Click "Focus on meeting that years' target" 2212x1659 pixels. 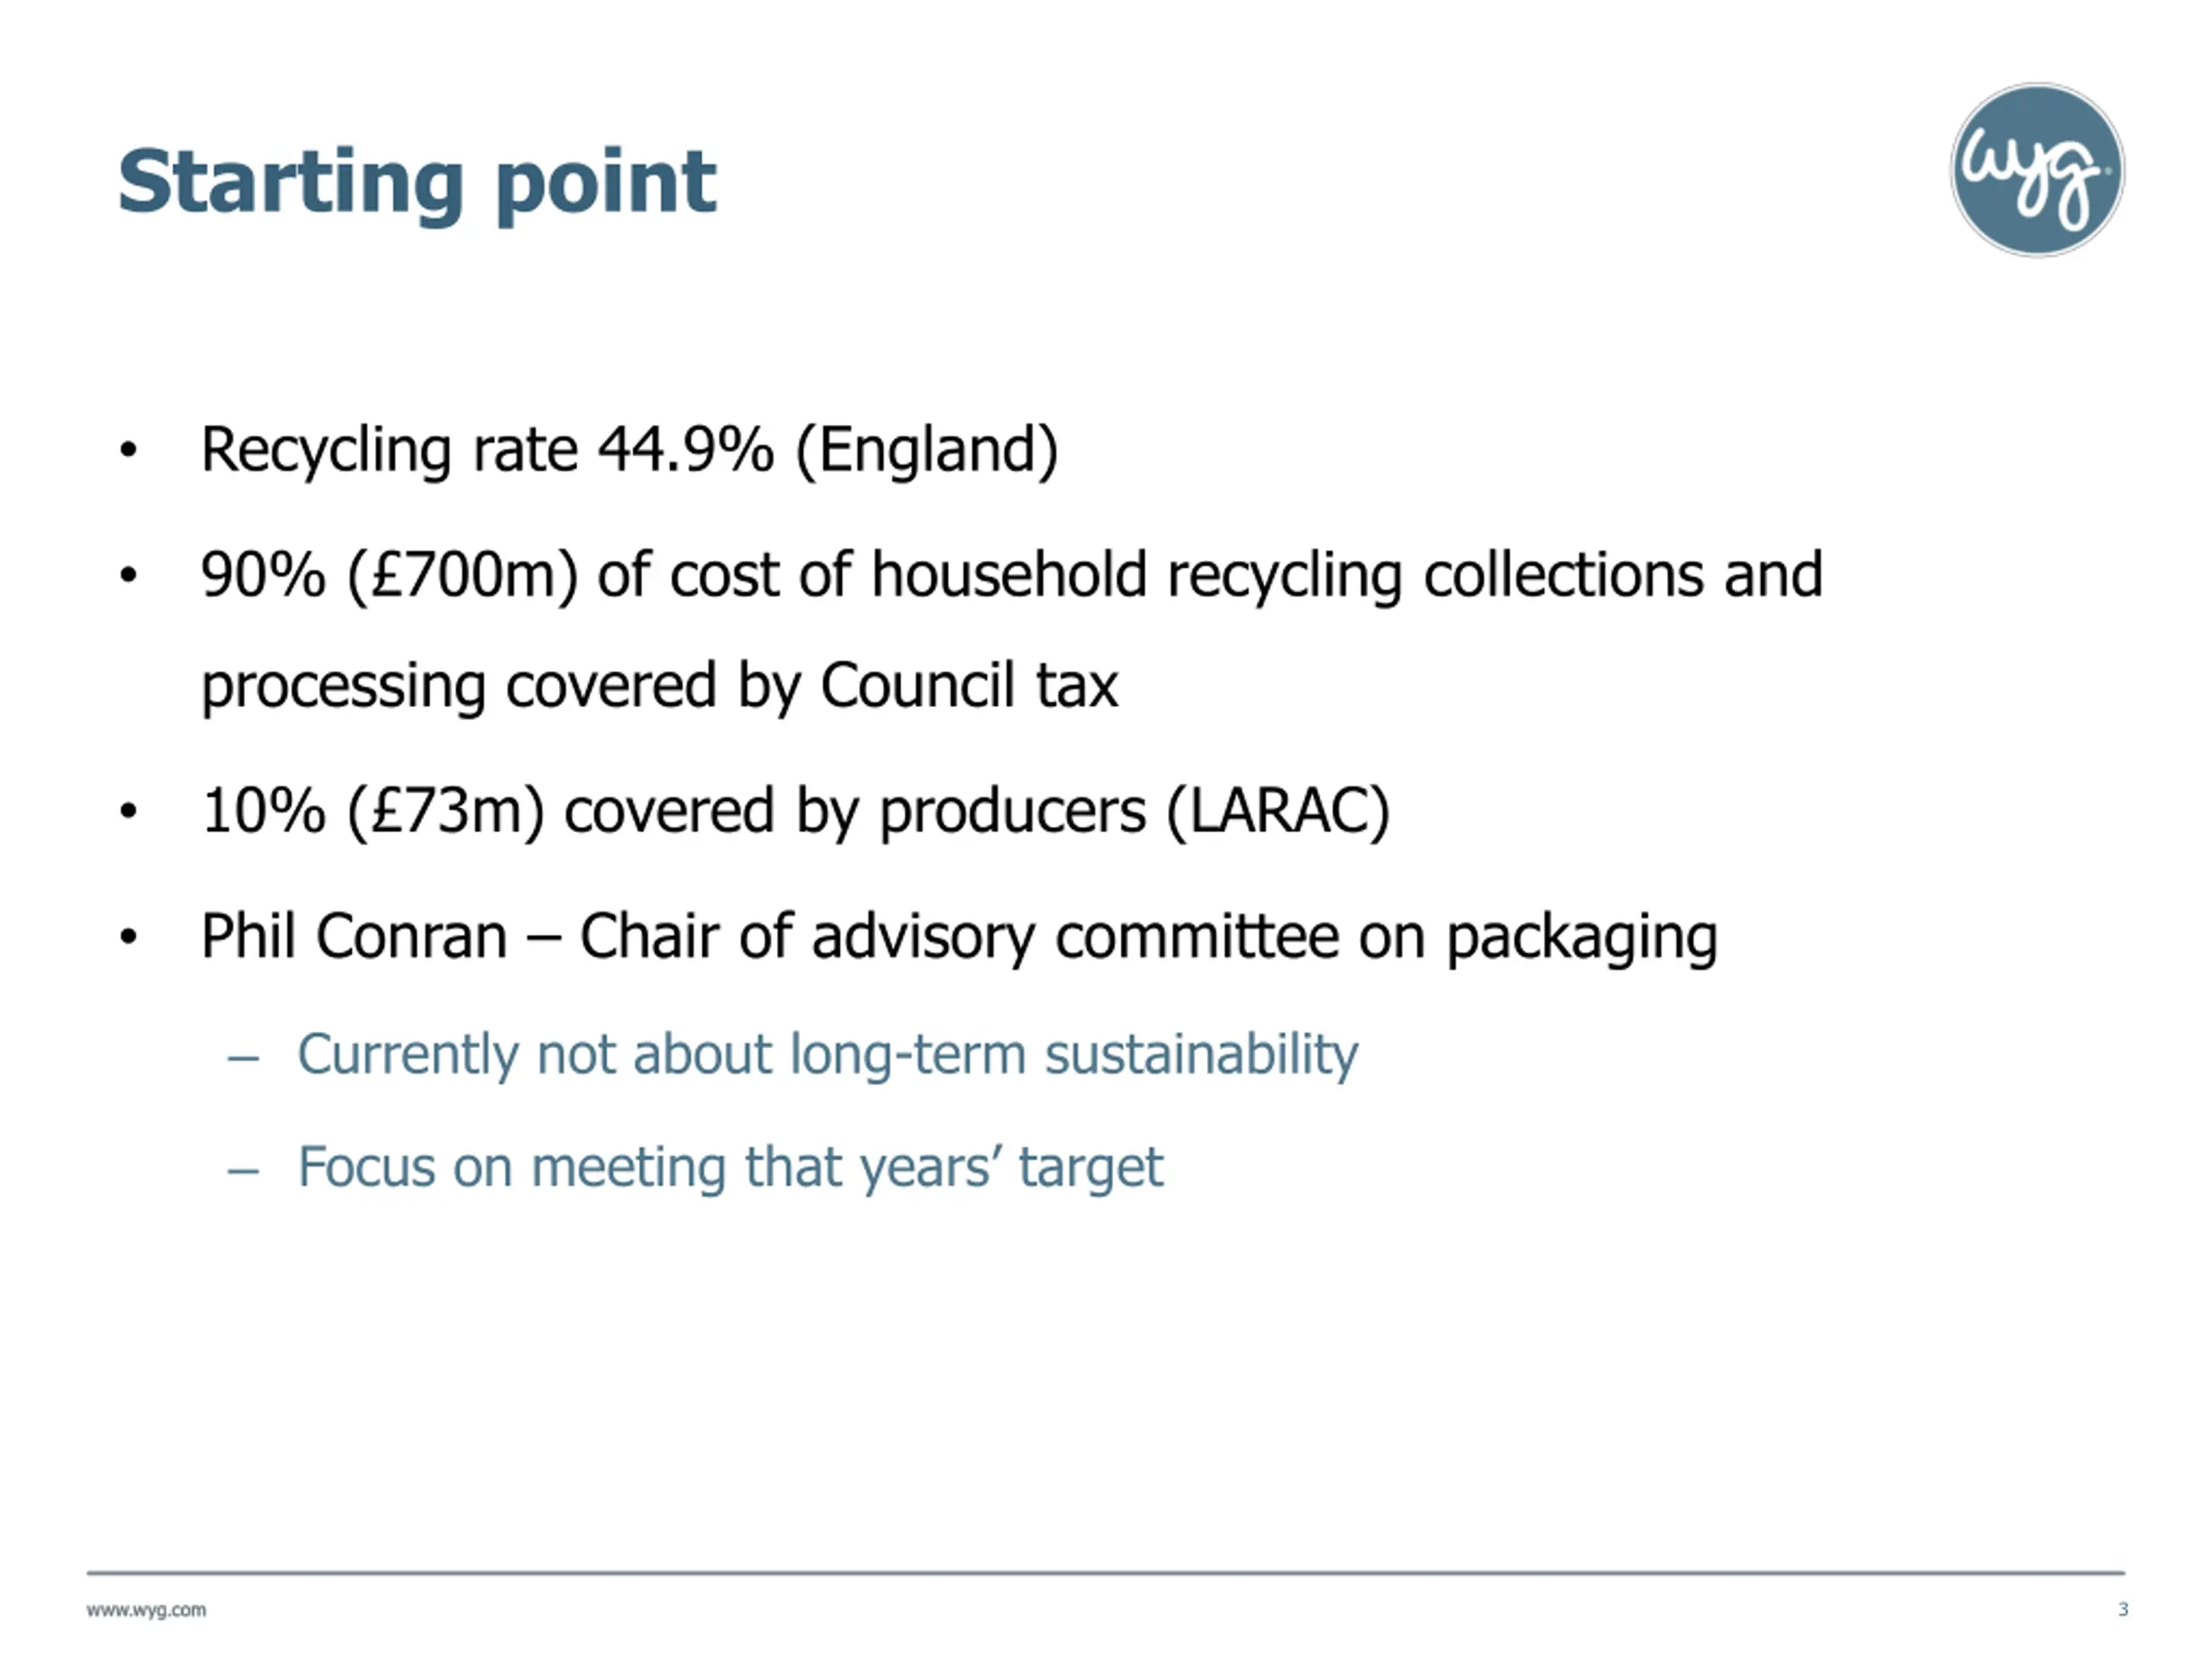[x=730, y=1166]
